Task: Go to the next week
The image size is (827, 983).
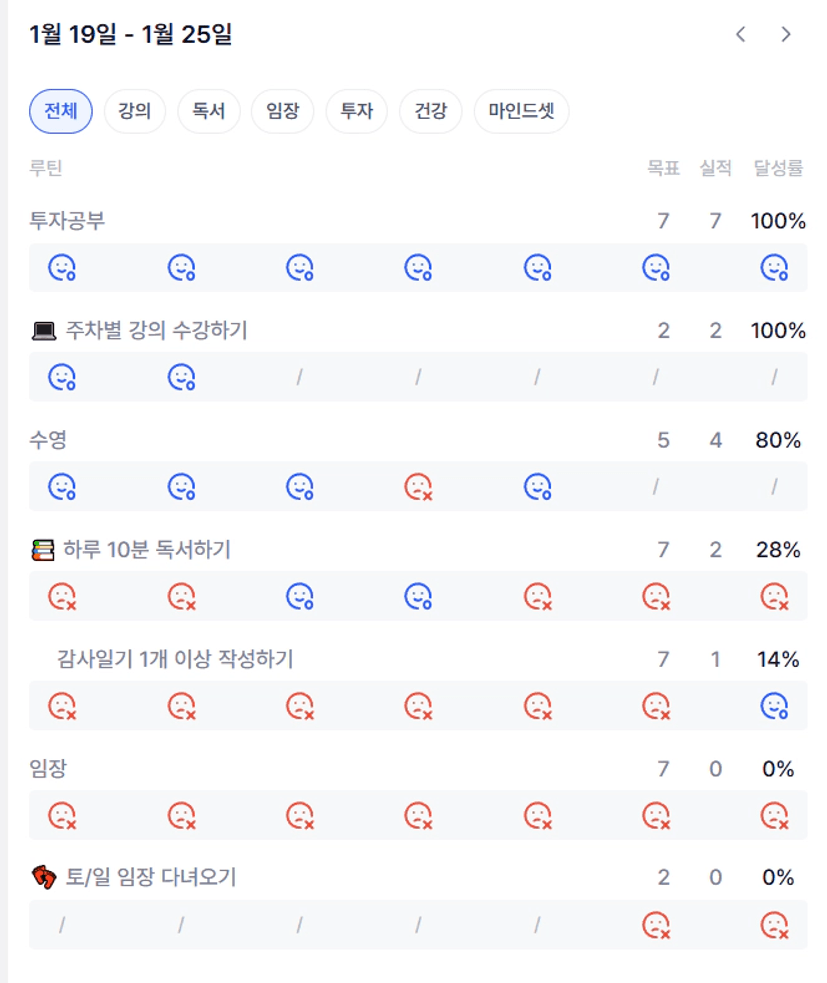Action: tap(786, 35)
